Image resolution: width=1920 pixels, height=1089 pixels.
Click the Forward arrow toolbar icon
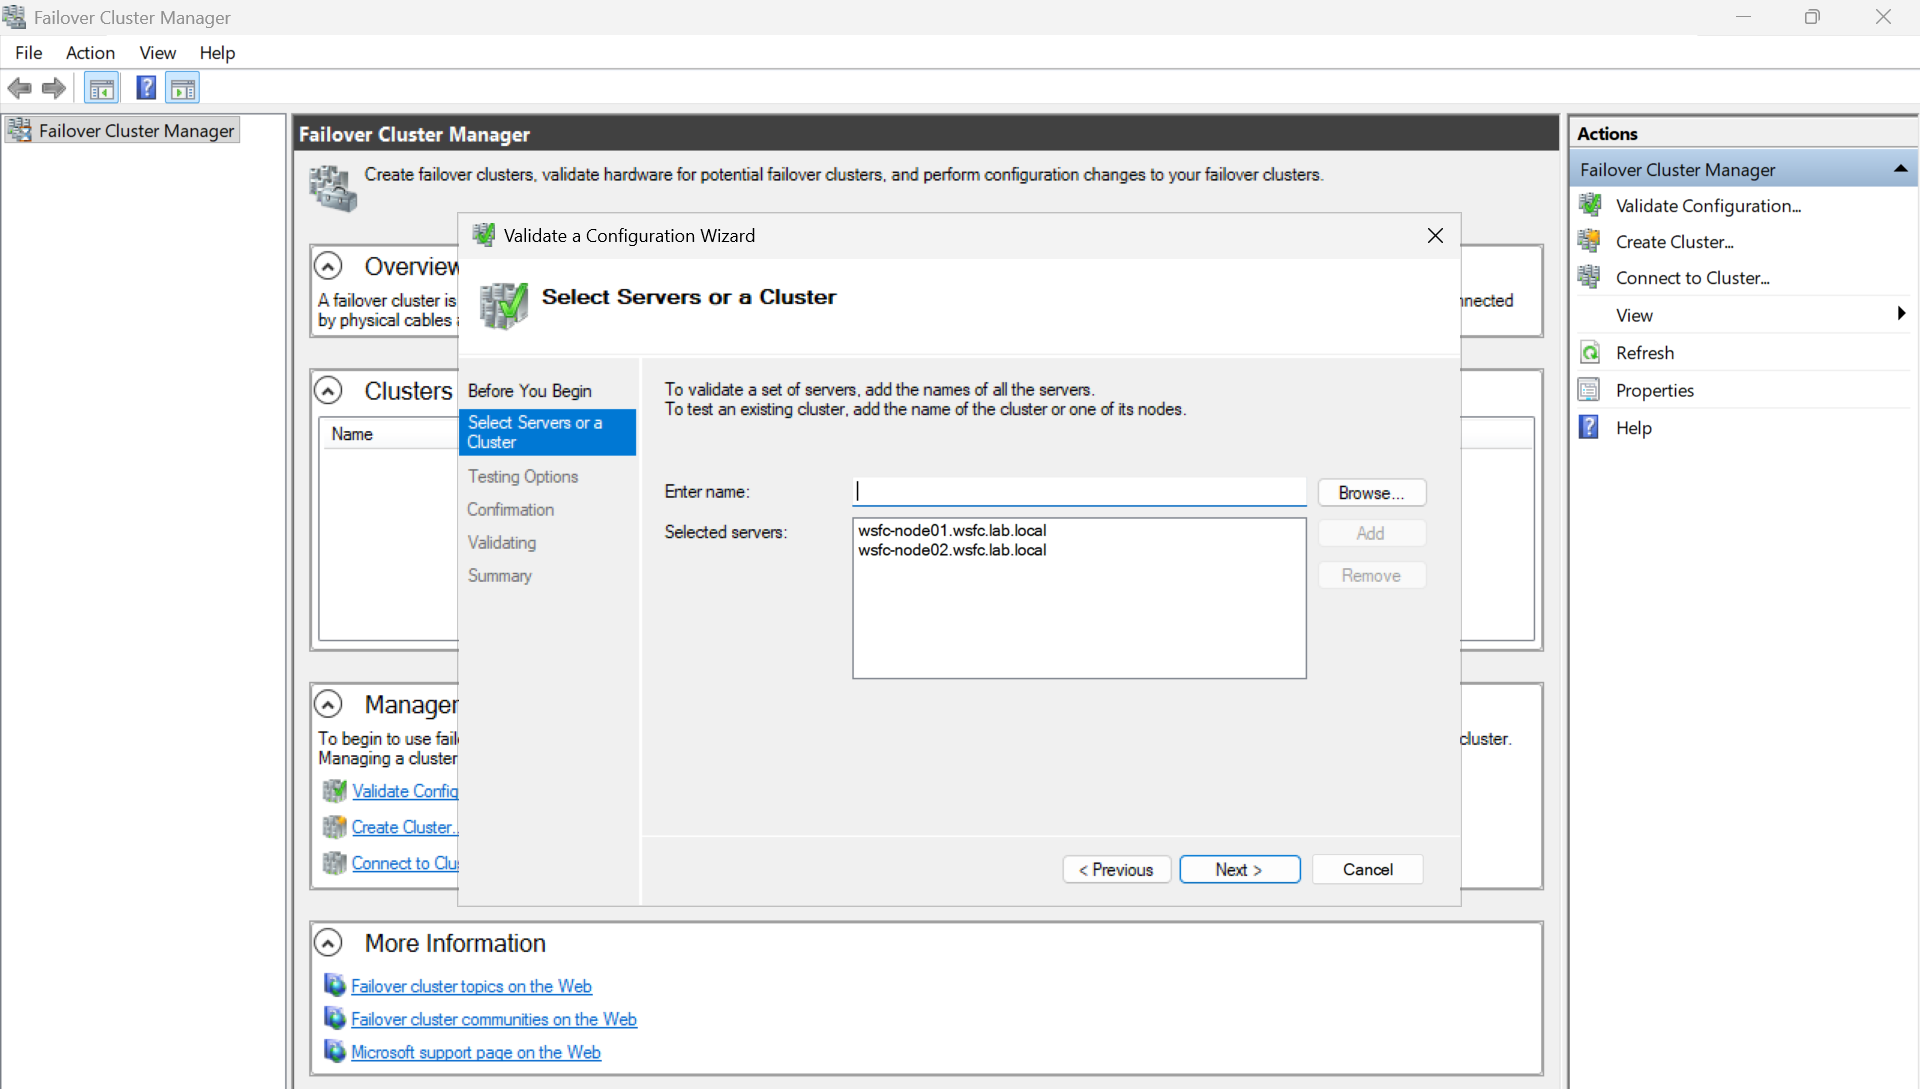coord(54,88)
